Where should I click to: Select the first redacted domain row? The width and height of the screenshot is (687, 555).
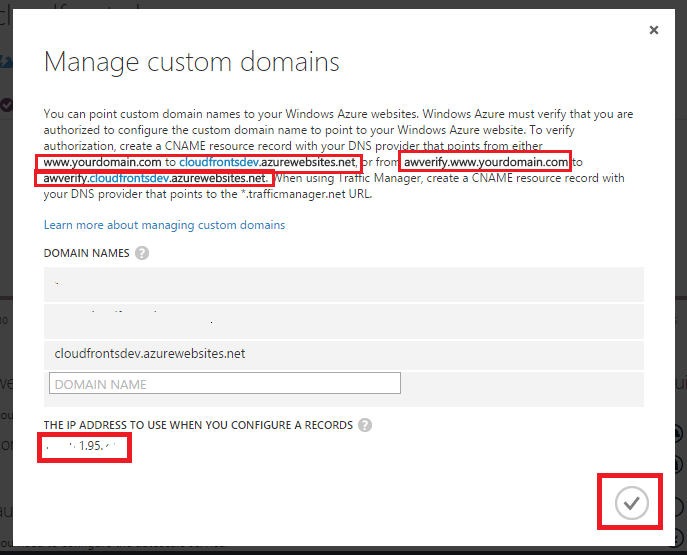click(343, 285)
